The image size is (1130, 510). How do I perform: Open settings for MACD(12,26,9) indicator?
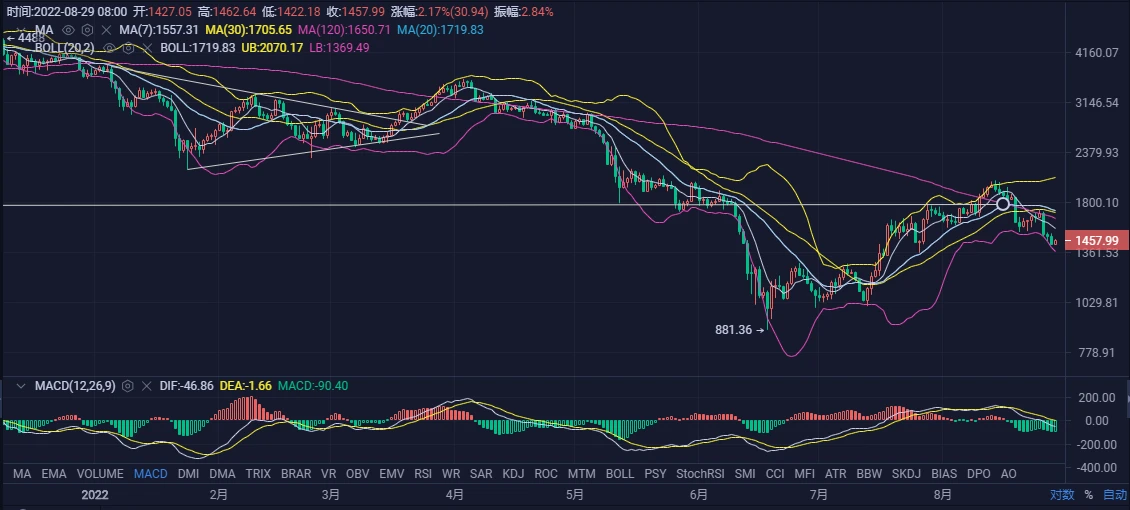pos(128,386)
